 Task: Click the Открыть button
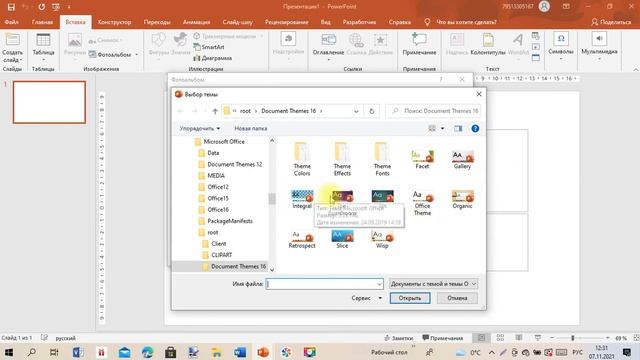[410, 298]
